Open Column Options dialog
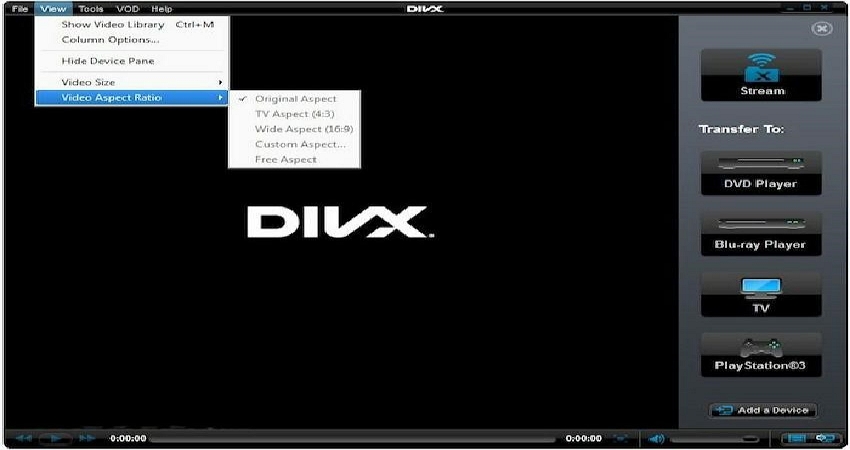The height and width of the screenshot is (450, 850). coord(132,40)
